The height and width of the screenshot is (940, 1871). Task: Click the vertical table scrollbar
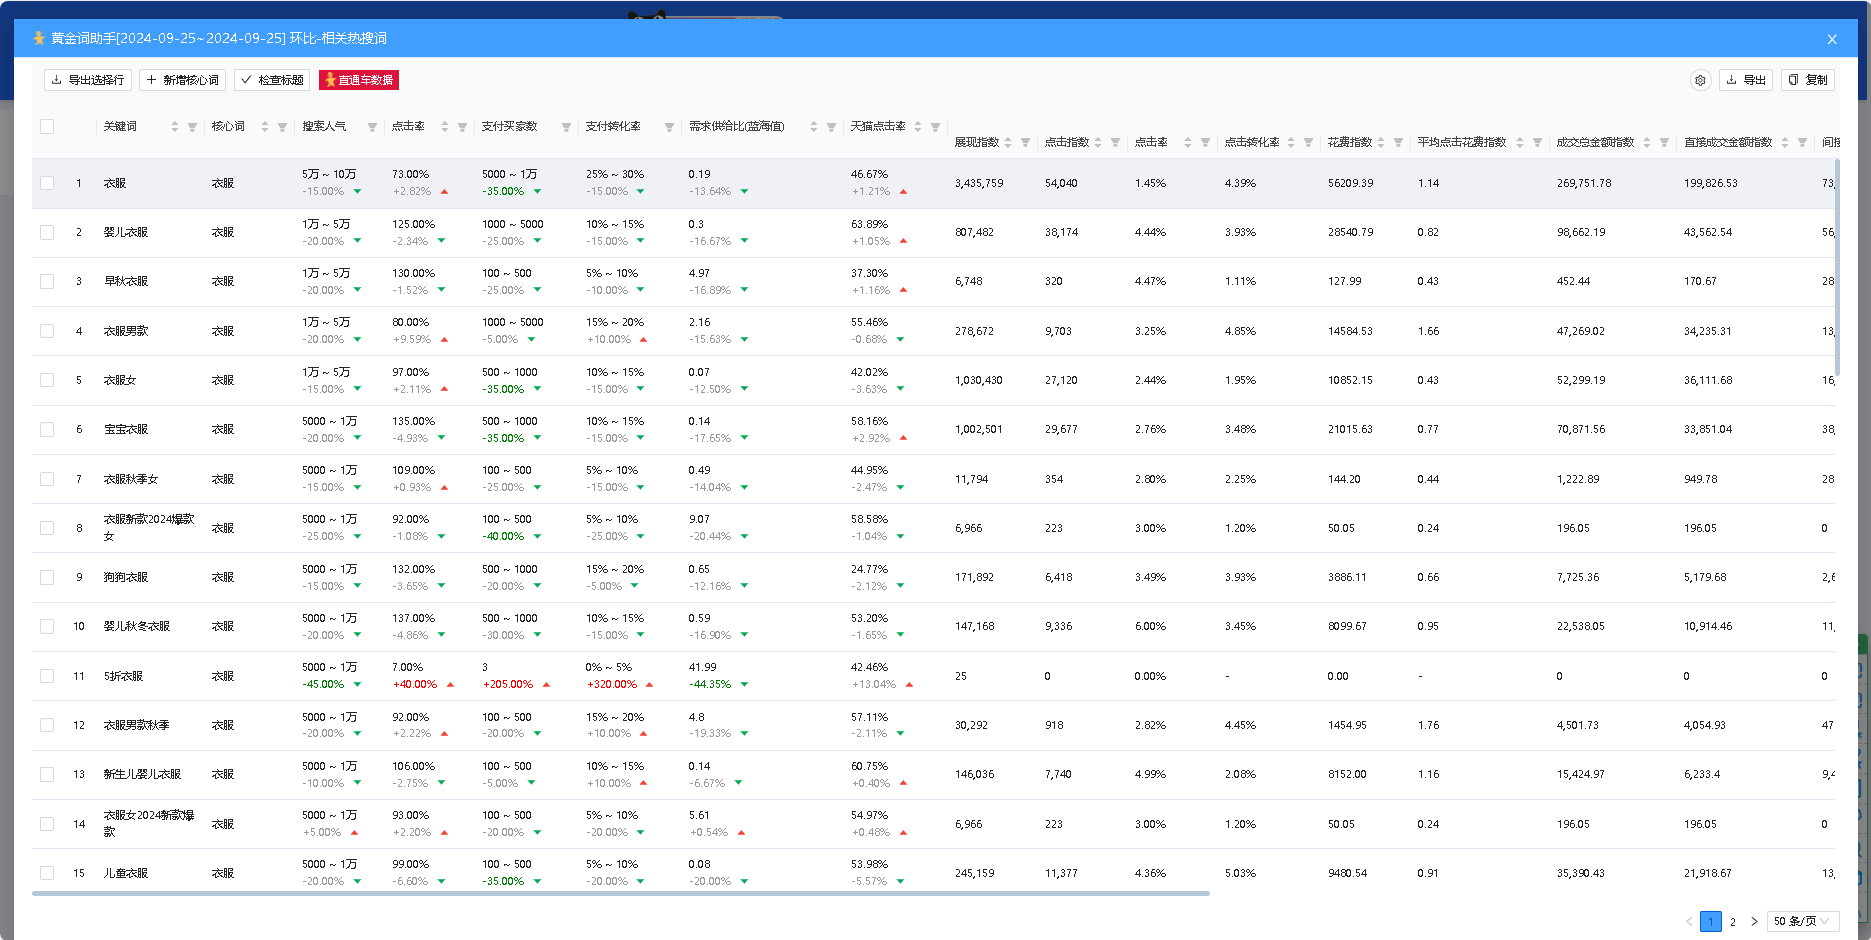1838,267
